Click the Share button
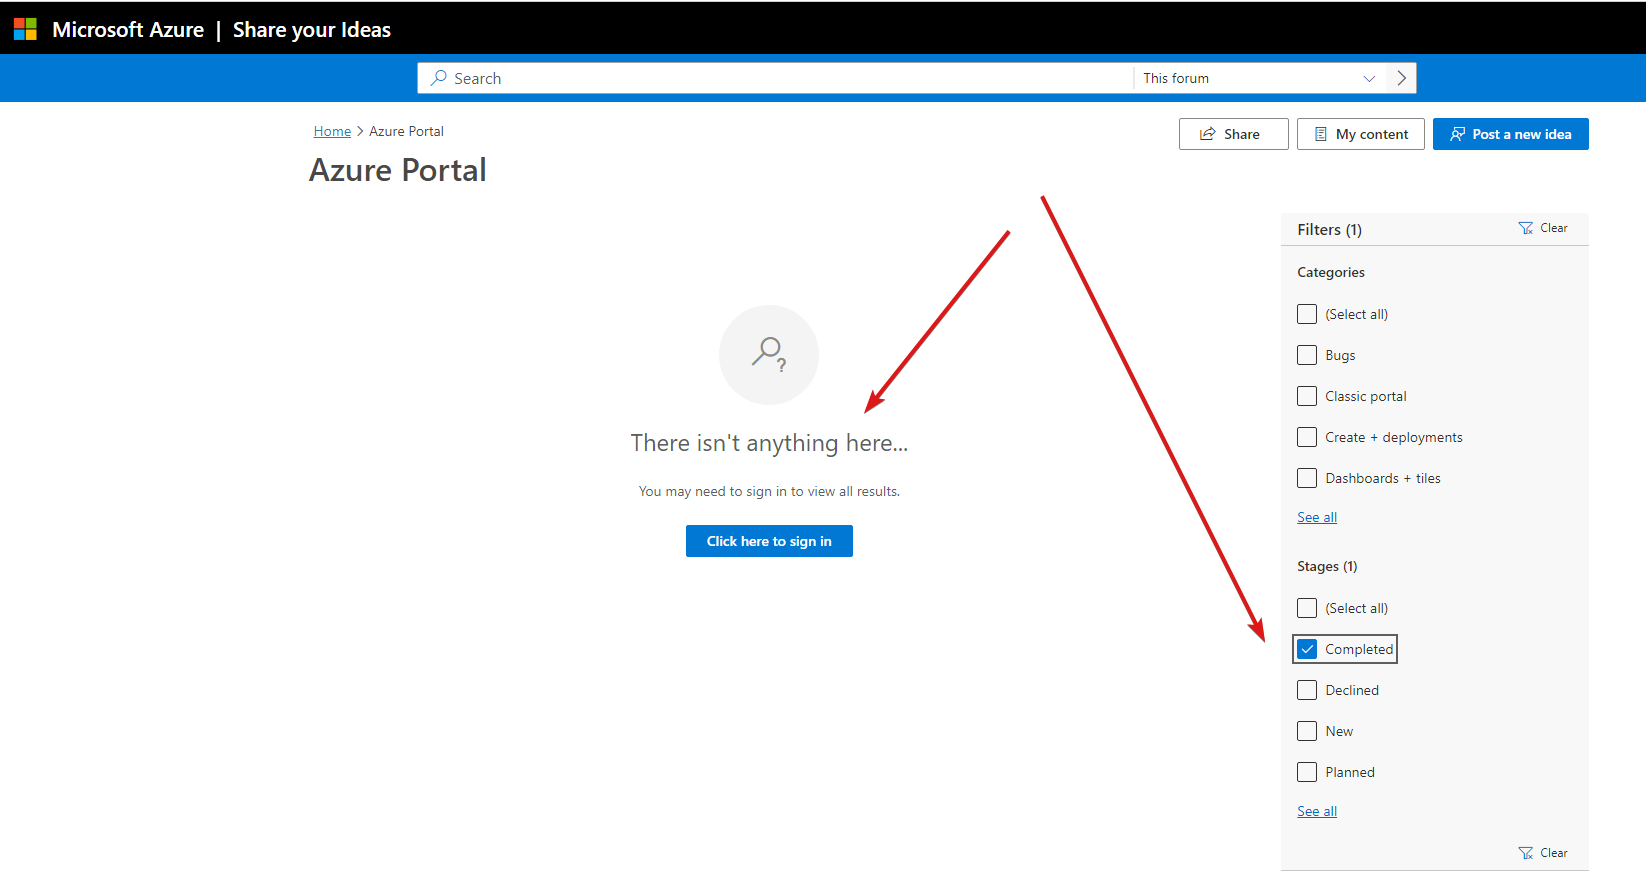The width and height of the screenshot is (1646, 884). [1233, 134]
